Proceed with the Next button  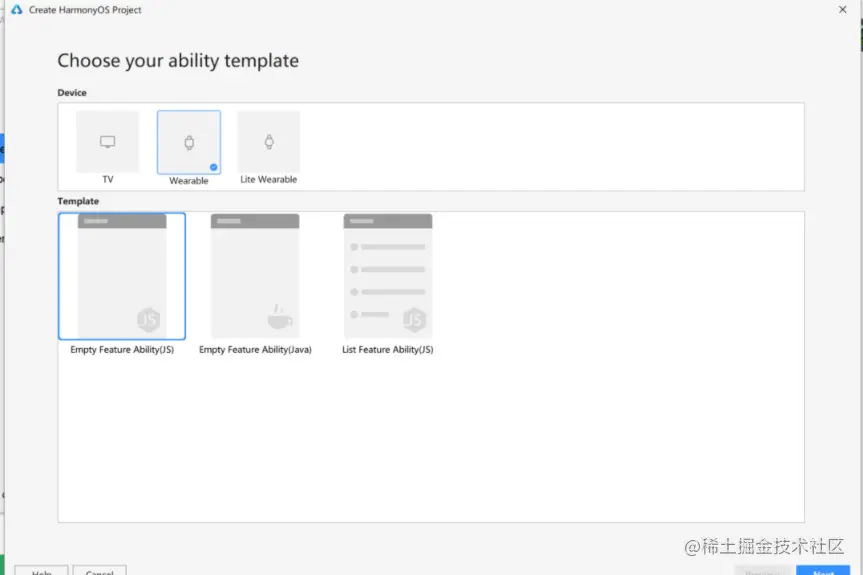point(823,571)
